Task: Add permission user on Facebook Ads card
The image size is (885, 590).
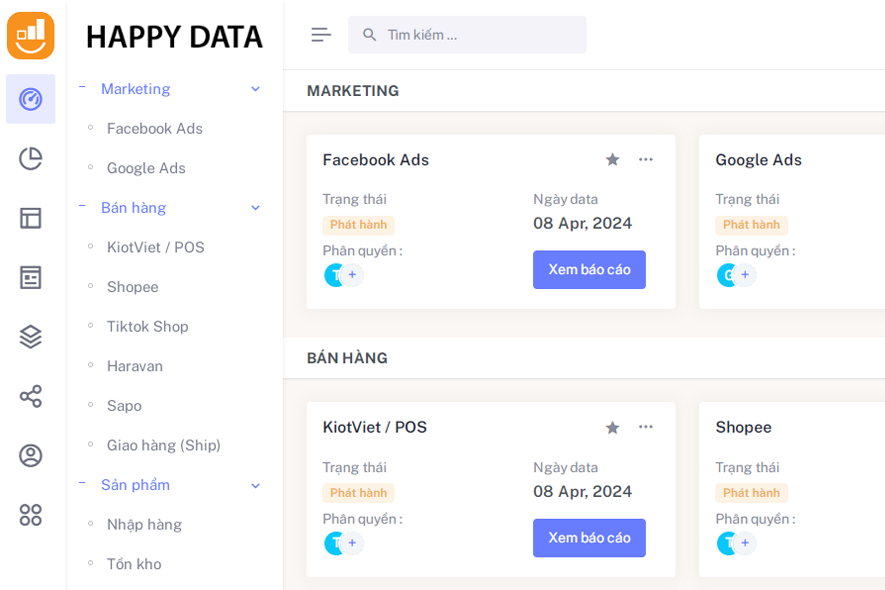Action: click(x=352, y=275)
